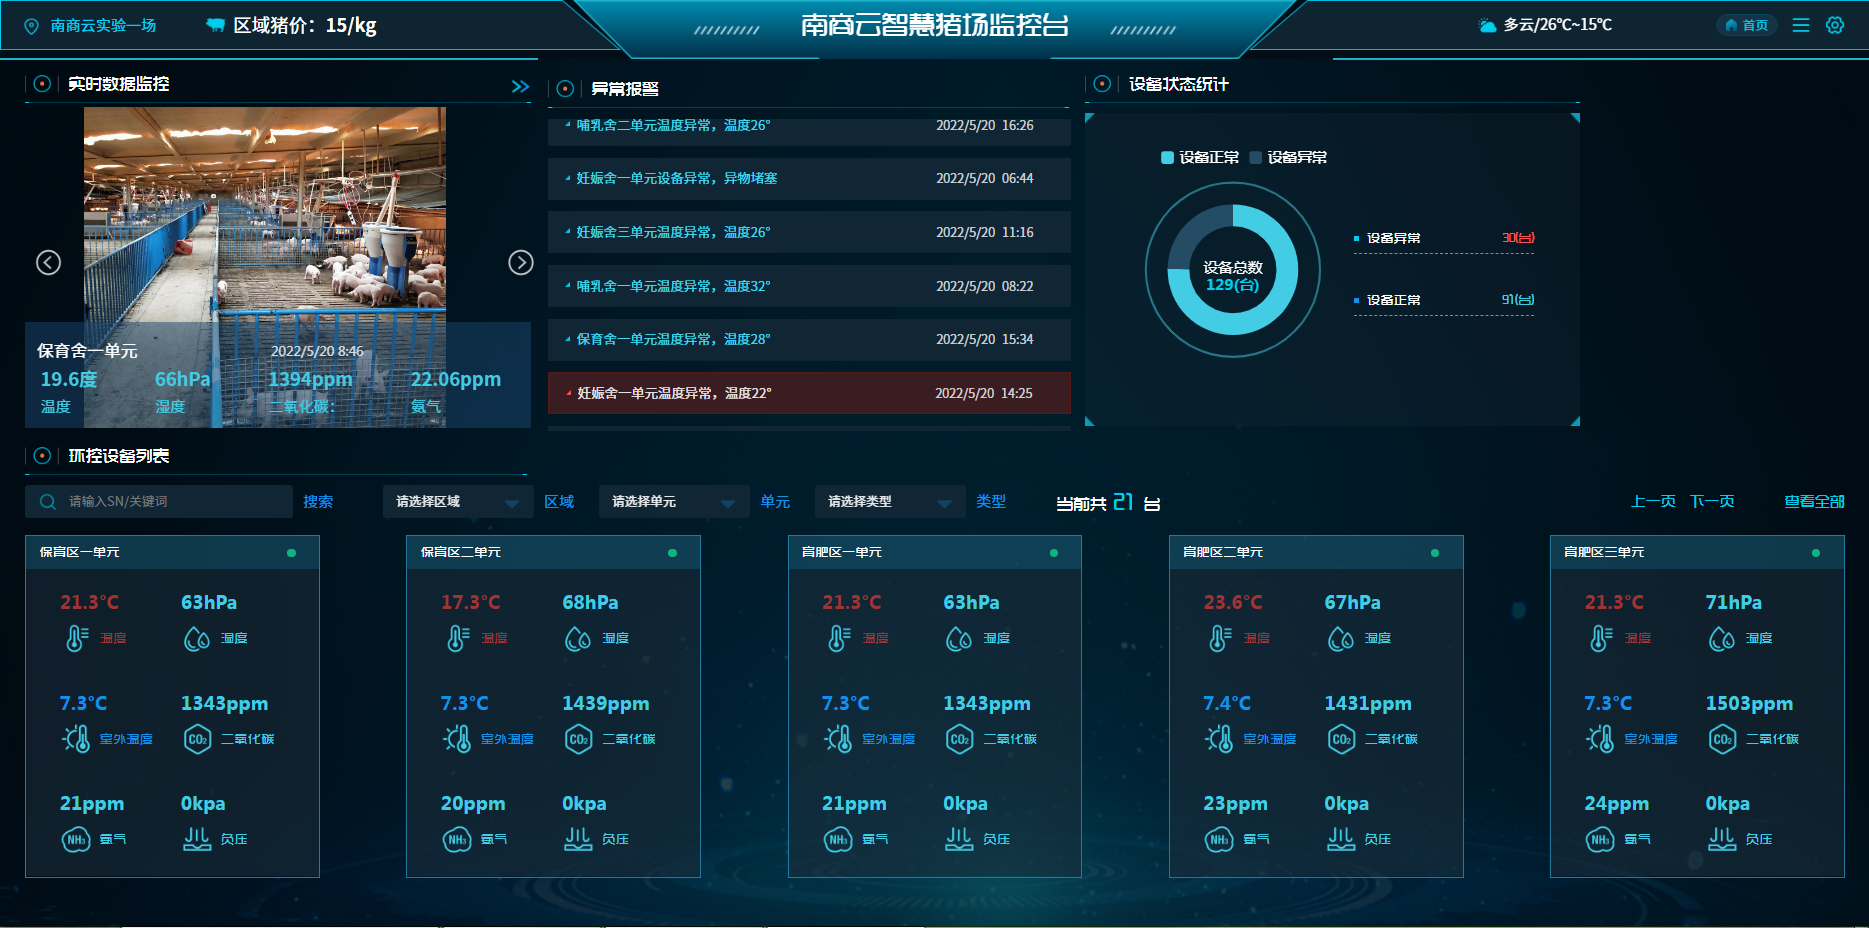
Task: Select the 妊娠舍一单元温度异常 22° alarm row
Action: pyautogui.click(x=808, y=393)
